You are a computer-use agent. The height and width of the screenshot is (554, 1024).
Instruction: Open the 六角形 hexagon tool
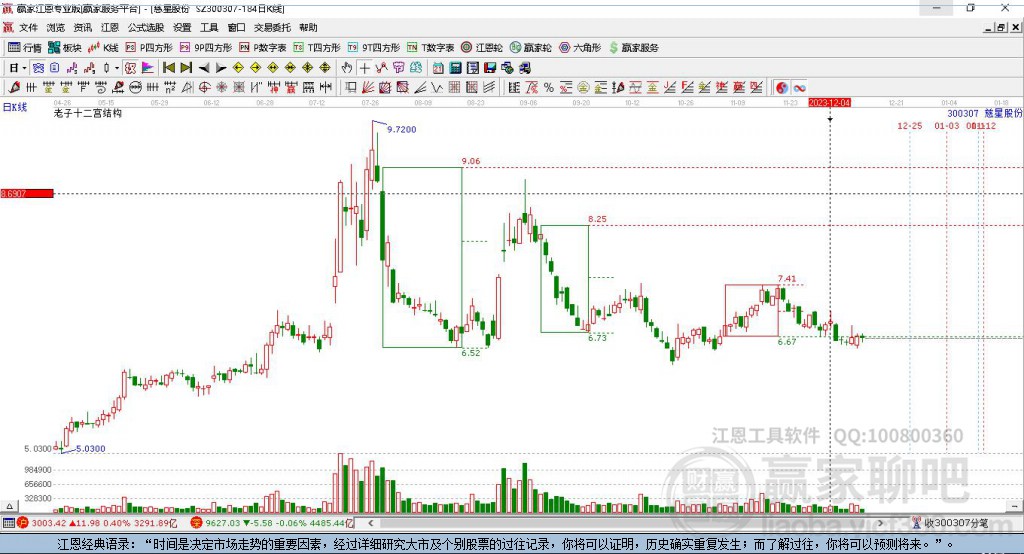coord(580,48)
